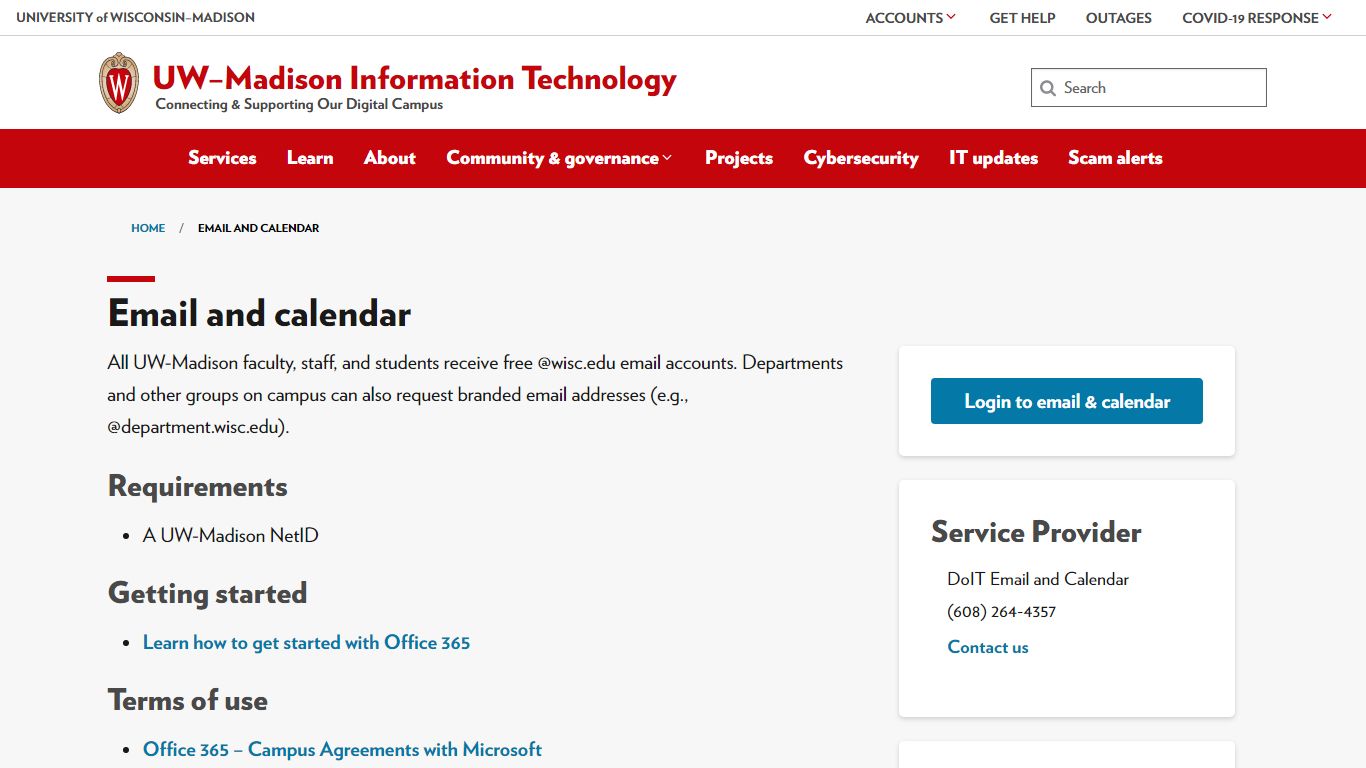
Task: Click the UW crest logo
Action: [x=119, y=83]
